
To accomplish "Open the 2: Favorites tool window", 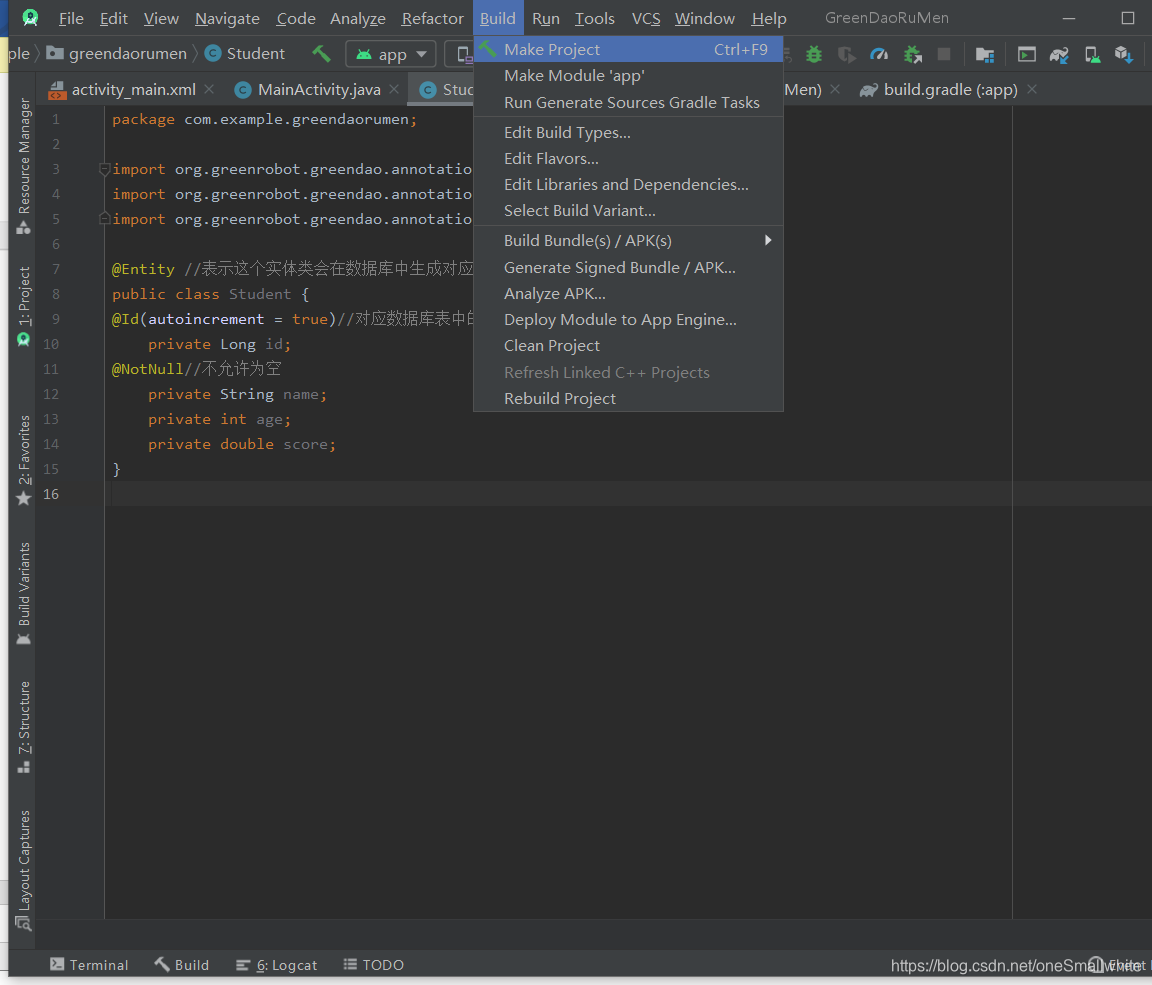I will (x=24, y=460).
